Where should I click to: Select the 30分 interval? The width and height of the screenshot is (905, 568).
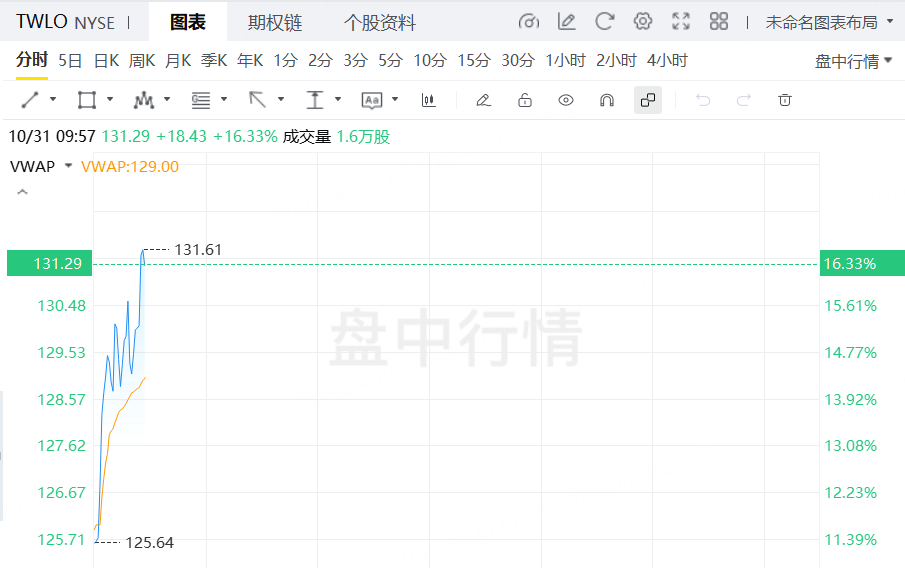tap(518, 60)
